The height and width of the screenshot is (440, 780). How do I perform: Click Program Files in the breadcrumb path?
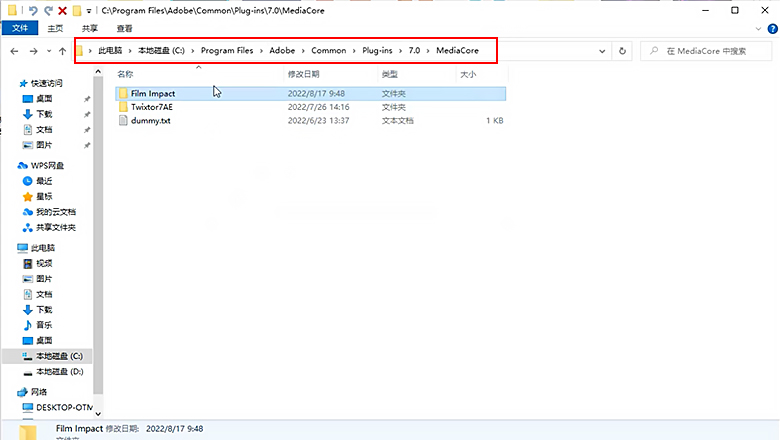[x=227, y=51]
